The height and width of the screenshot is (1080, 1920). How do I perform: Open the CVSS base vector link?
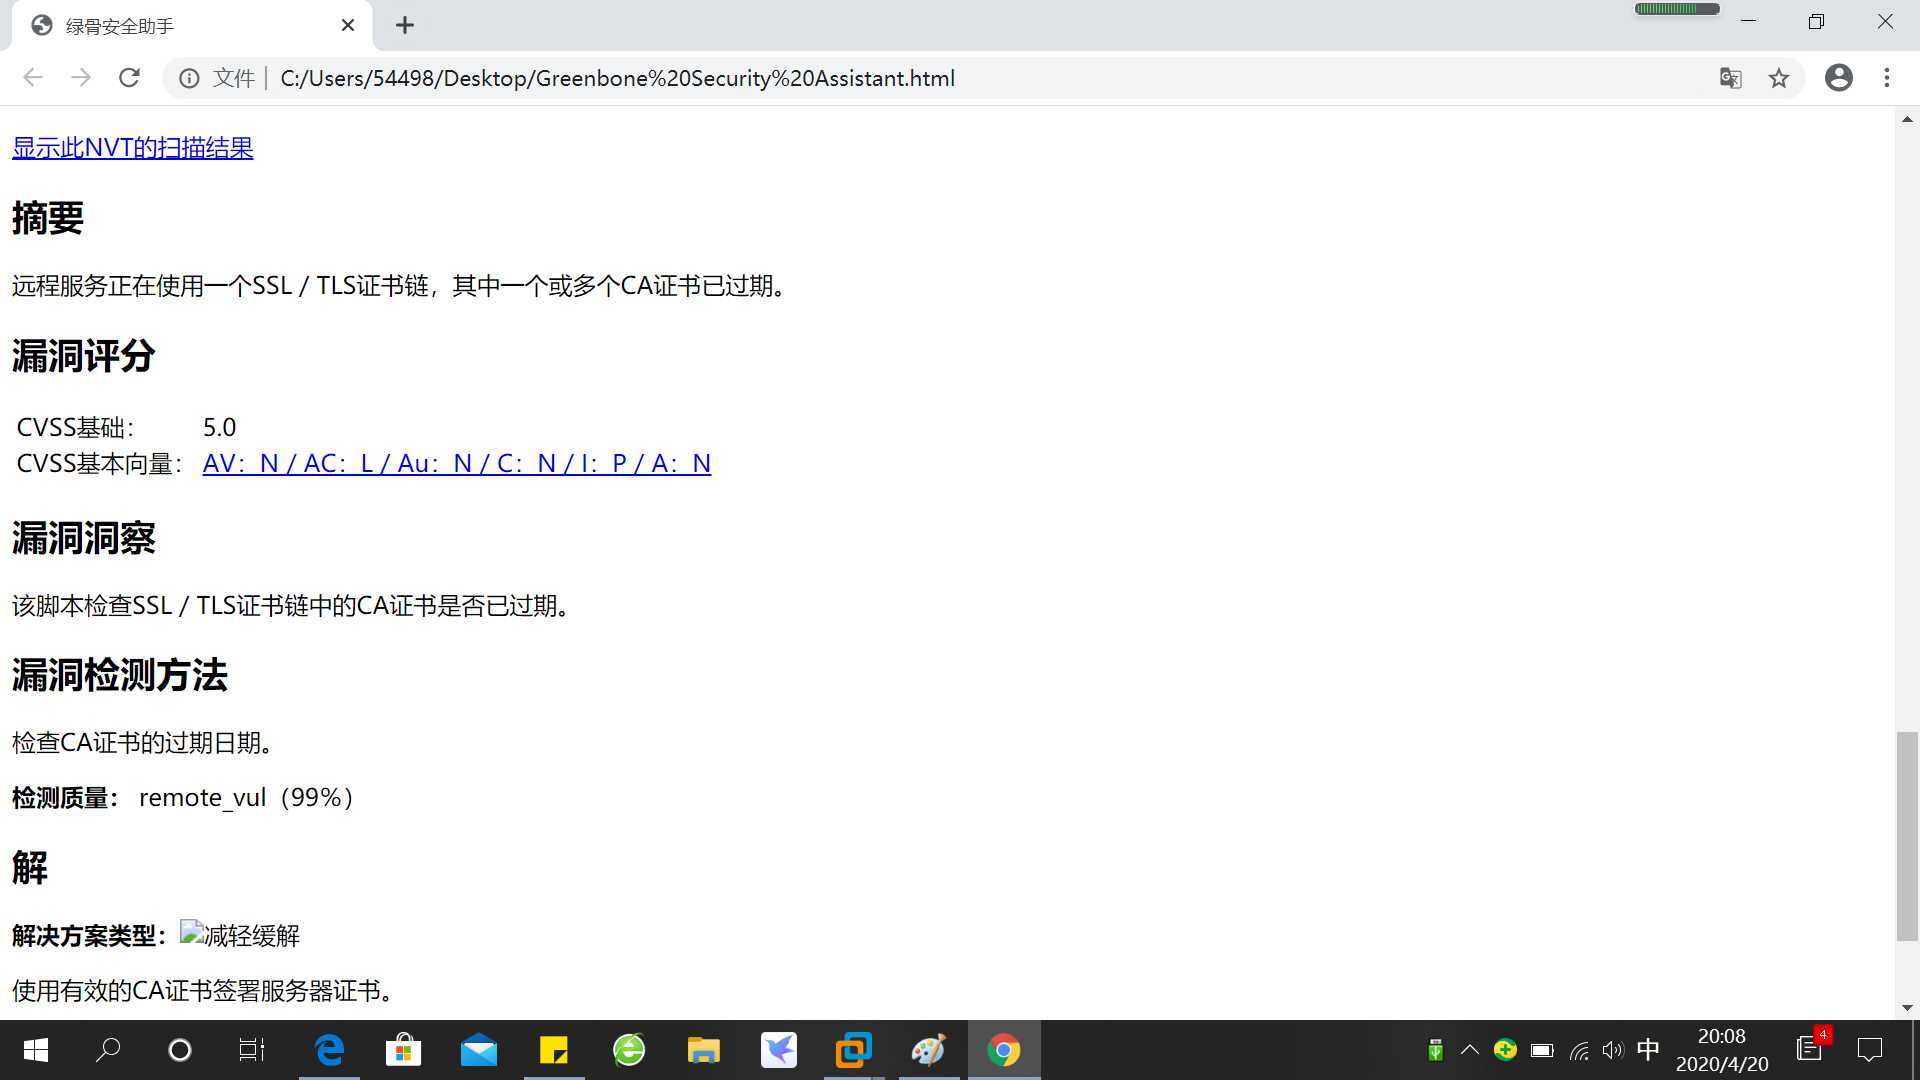456,464
